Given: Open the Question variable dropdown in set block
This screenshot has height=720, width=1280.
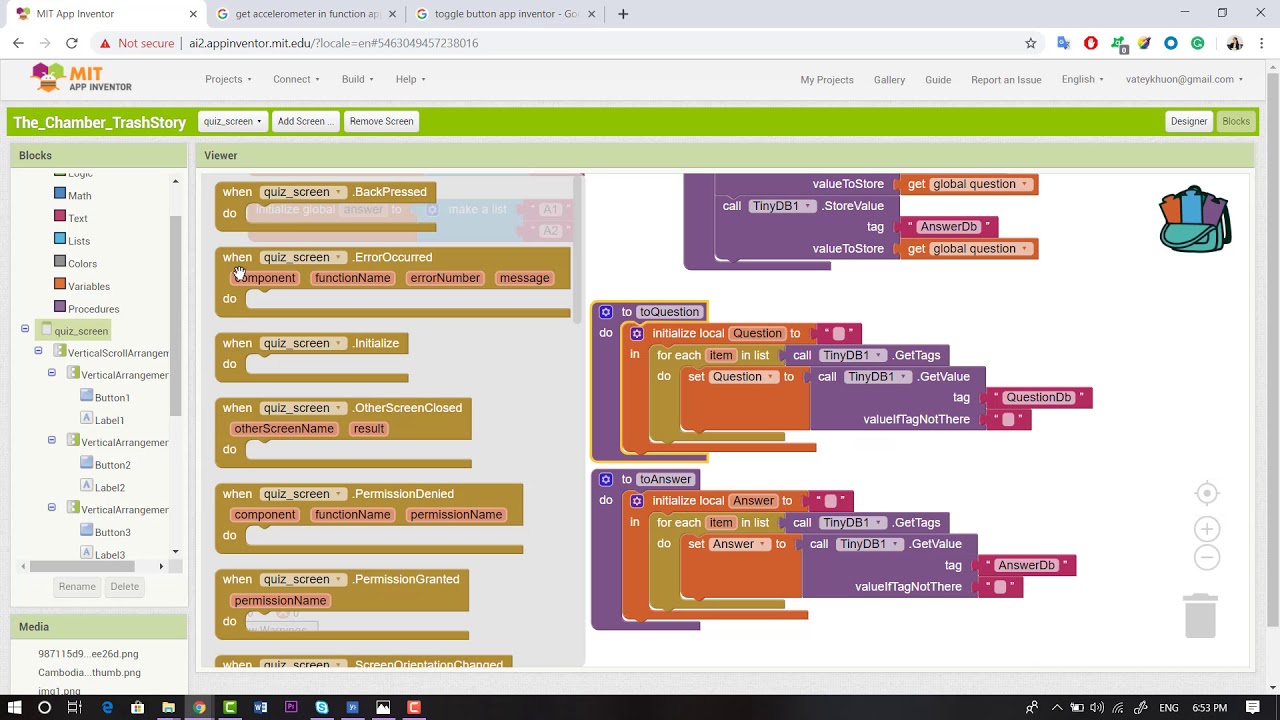Looking at the screenshot, I should click(x=744, y=377).
